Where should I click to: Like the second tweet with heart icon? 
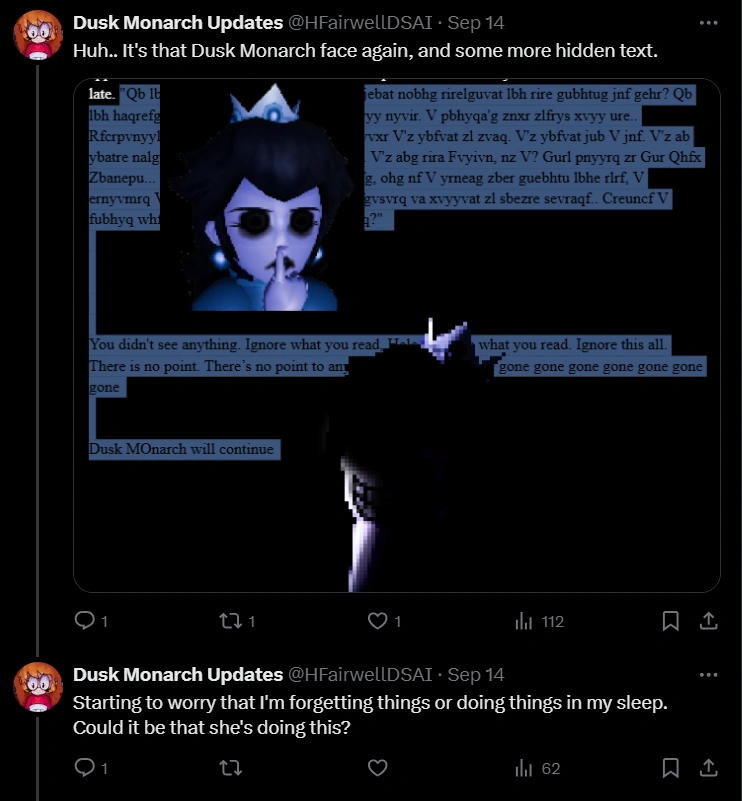(x=377, y=768)
